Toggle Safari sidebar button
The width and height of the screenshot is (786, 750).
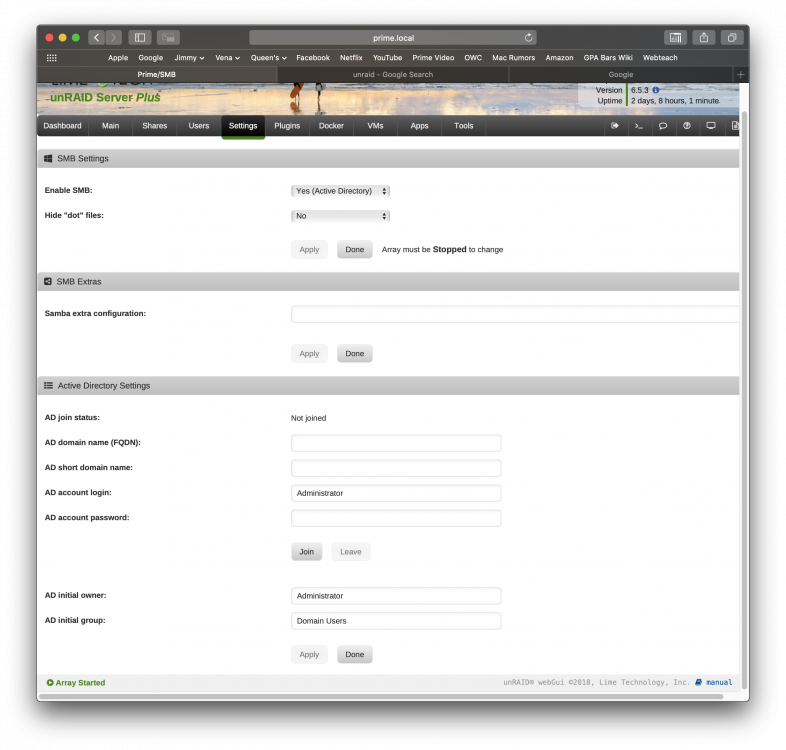[x=140, y=38]
